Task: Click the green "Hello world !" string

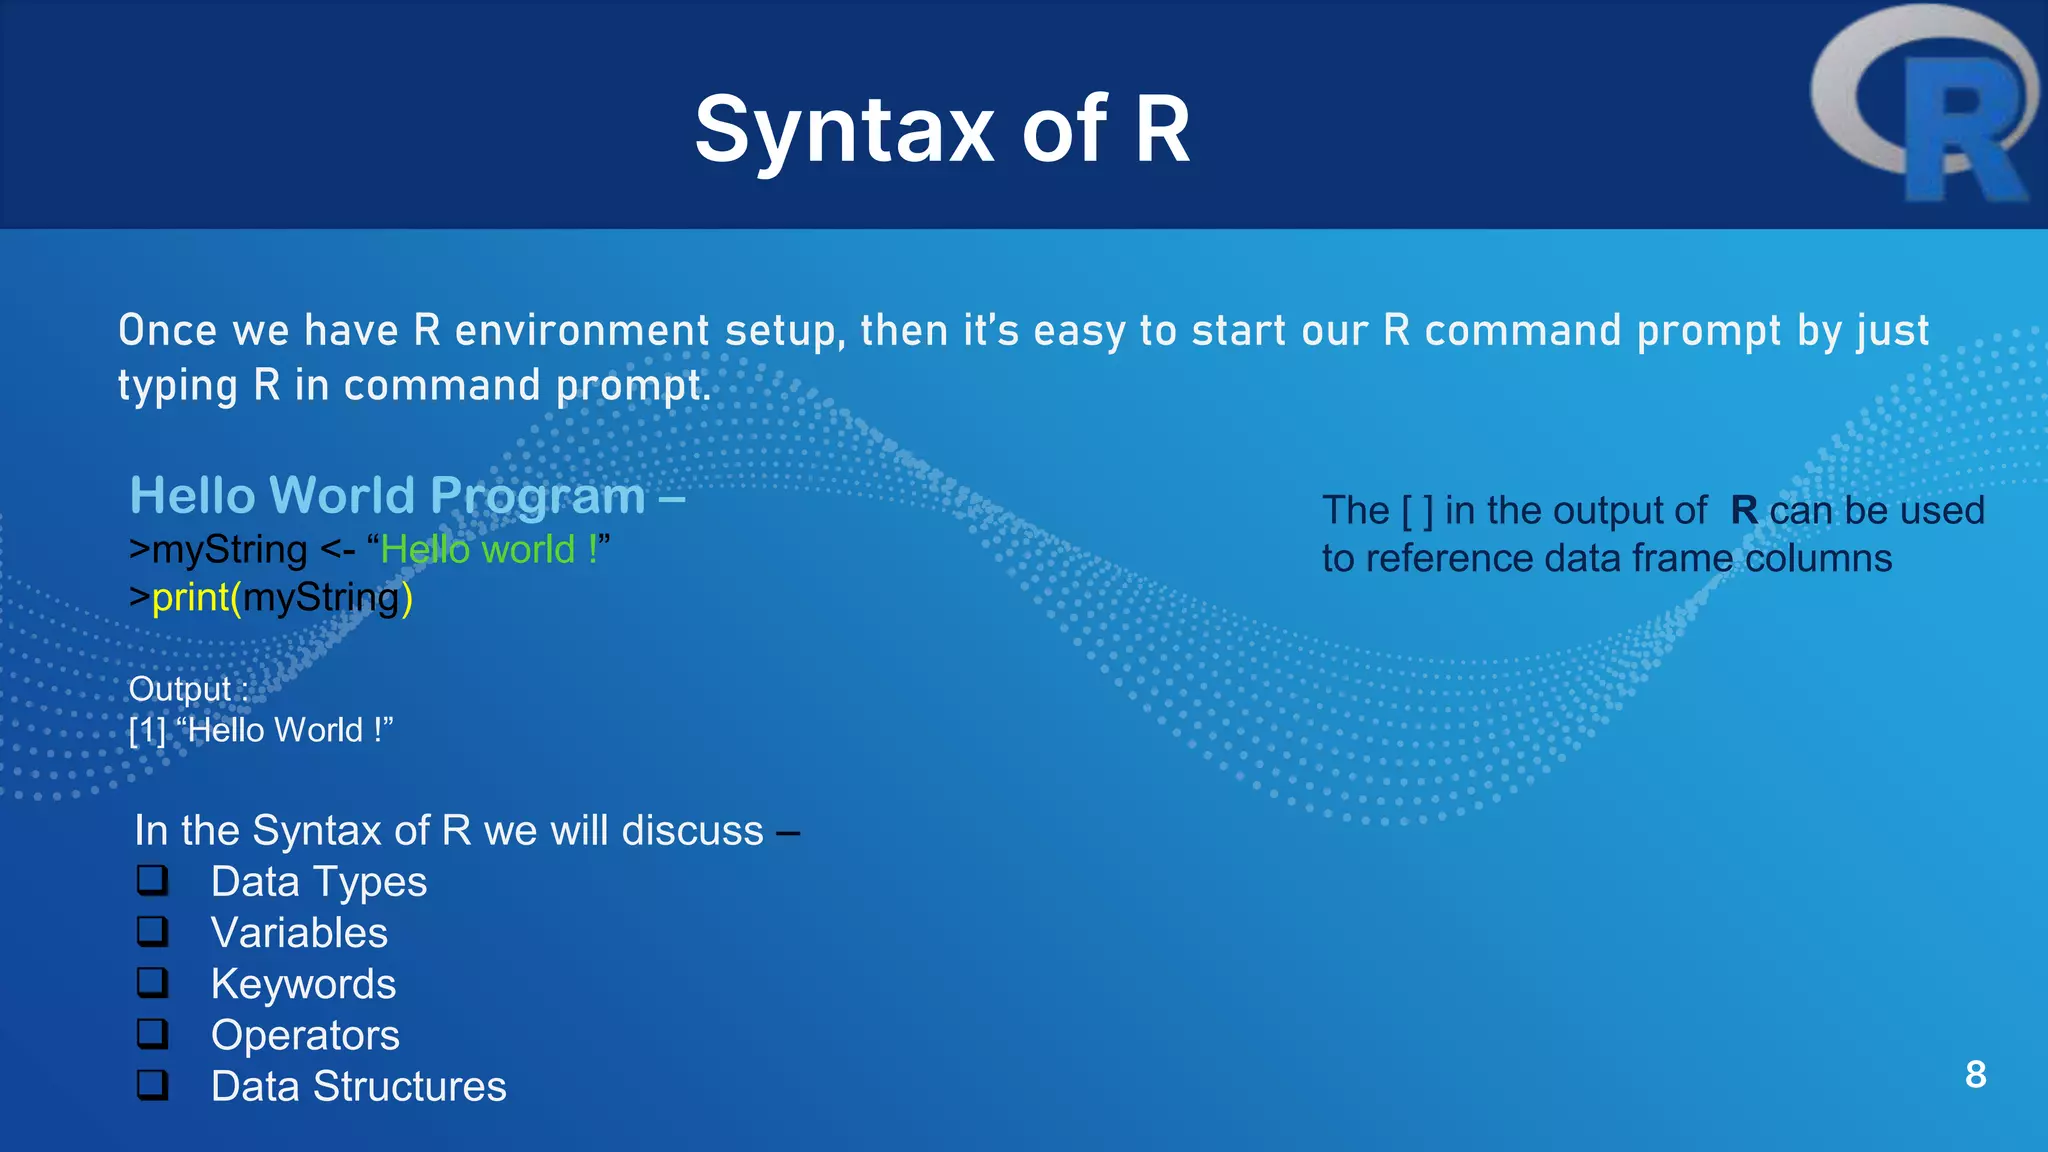Action: pos(488,550)
